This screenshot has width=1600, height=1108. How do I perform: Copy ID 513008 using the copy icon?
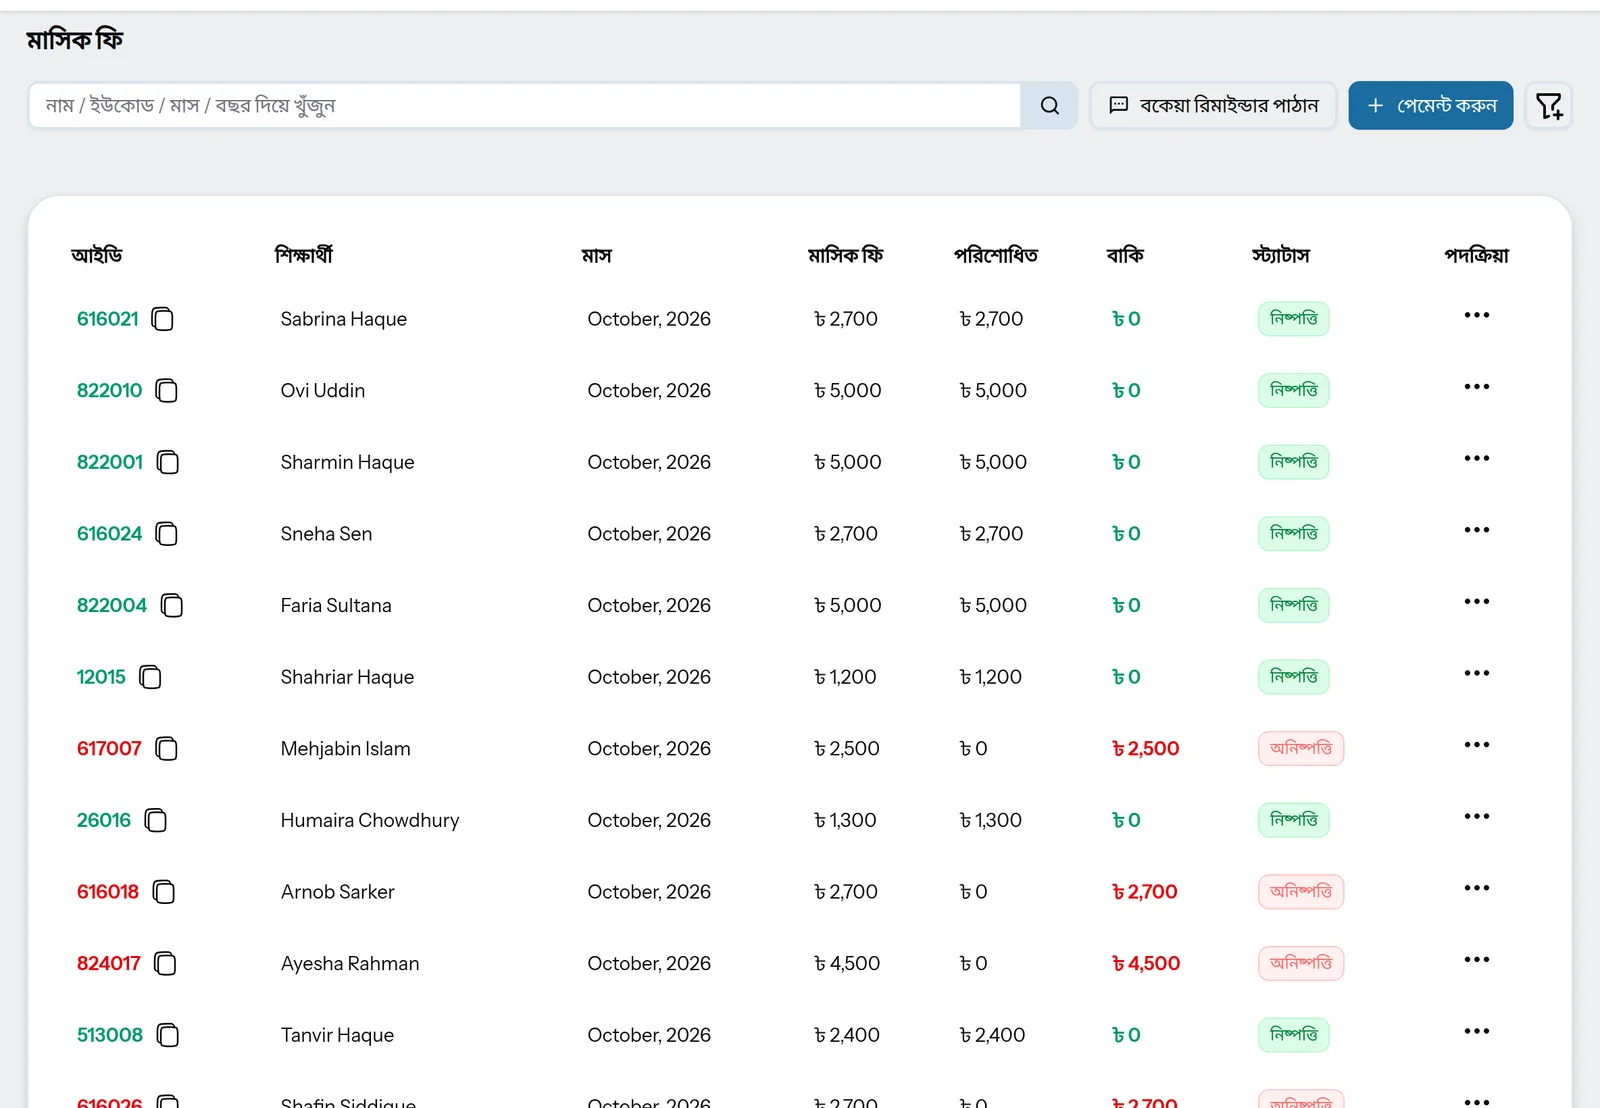(x=168, y=1035)
